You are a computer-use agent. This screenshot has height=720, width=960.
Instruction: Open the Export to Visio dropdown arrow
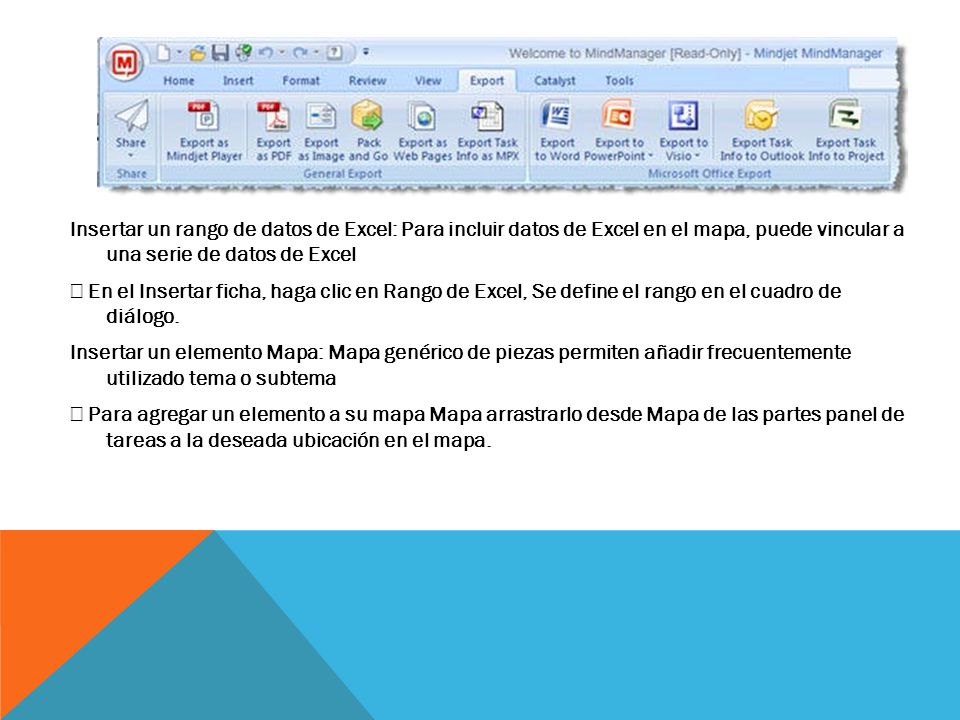coord(697,156)
